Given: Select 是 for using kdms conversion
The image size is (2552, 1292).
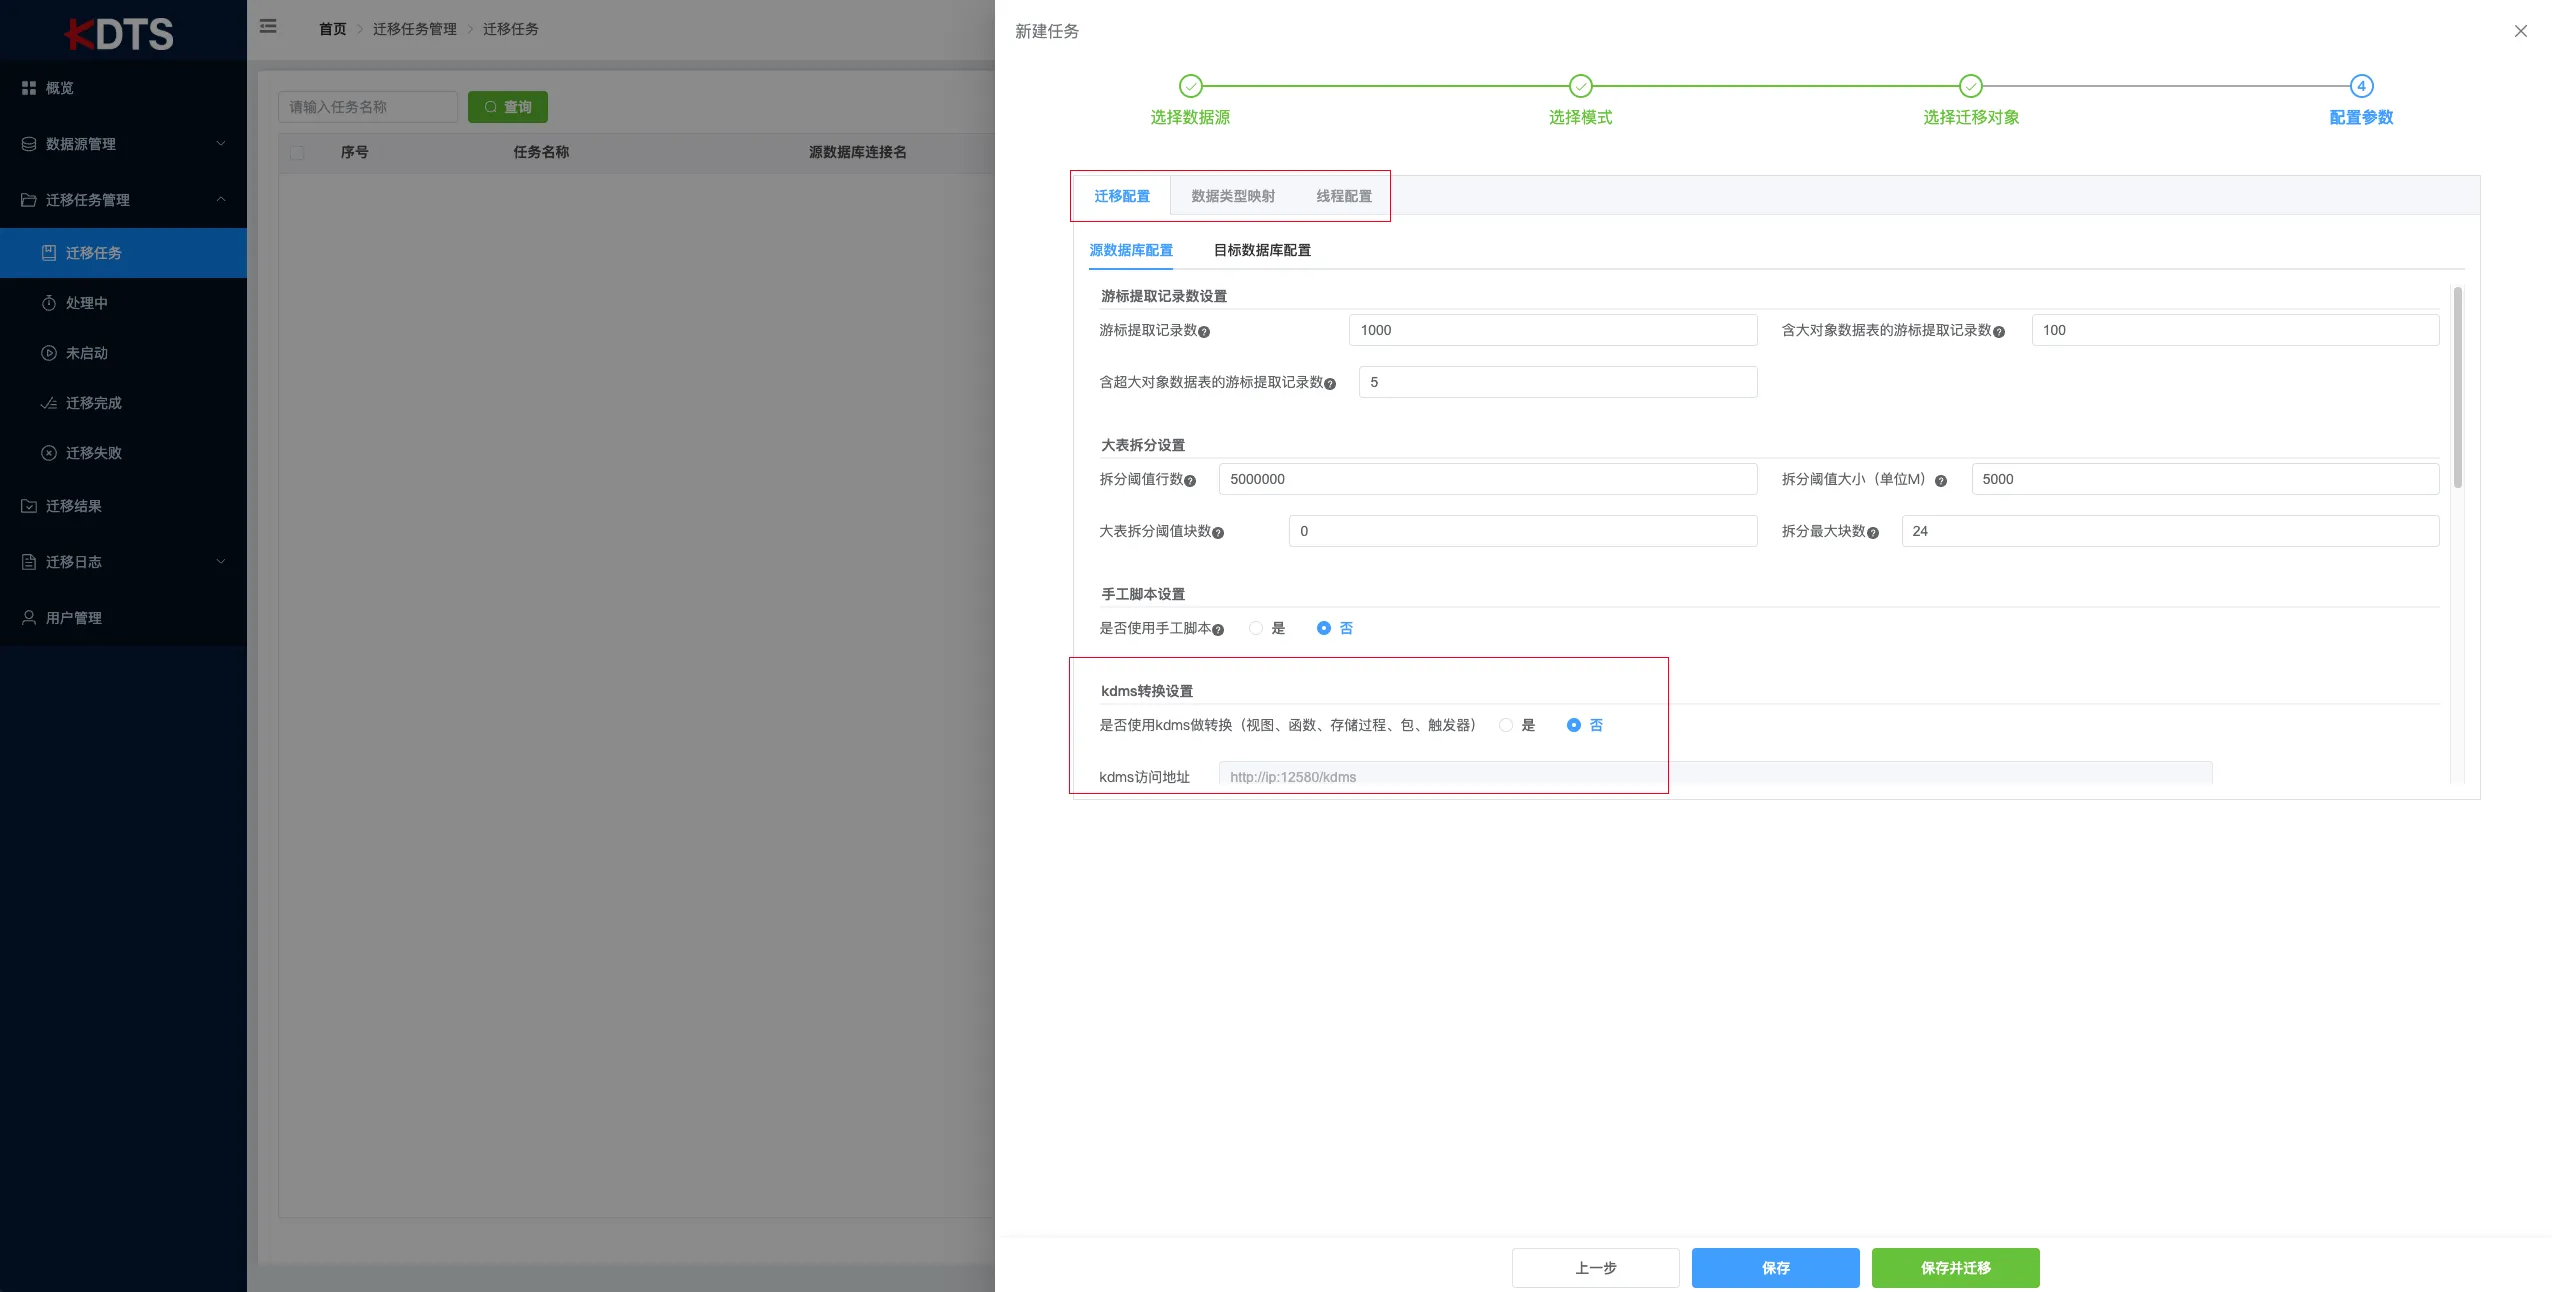Looking at the screenshot, I should pyautogui.click(x=1506, y=725).
